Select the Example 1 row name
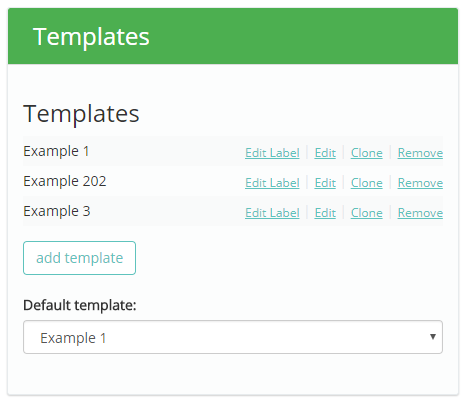The width and height of the screenshot is (466, 402). pyautogui.click(x=56, y=151)
